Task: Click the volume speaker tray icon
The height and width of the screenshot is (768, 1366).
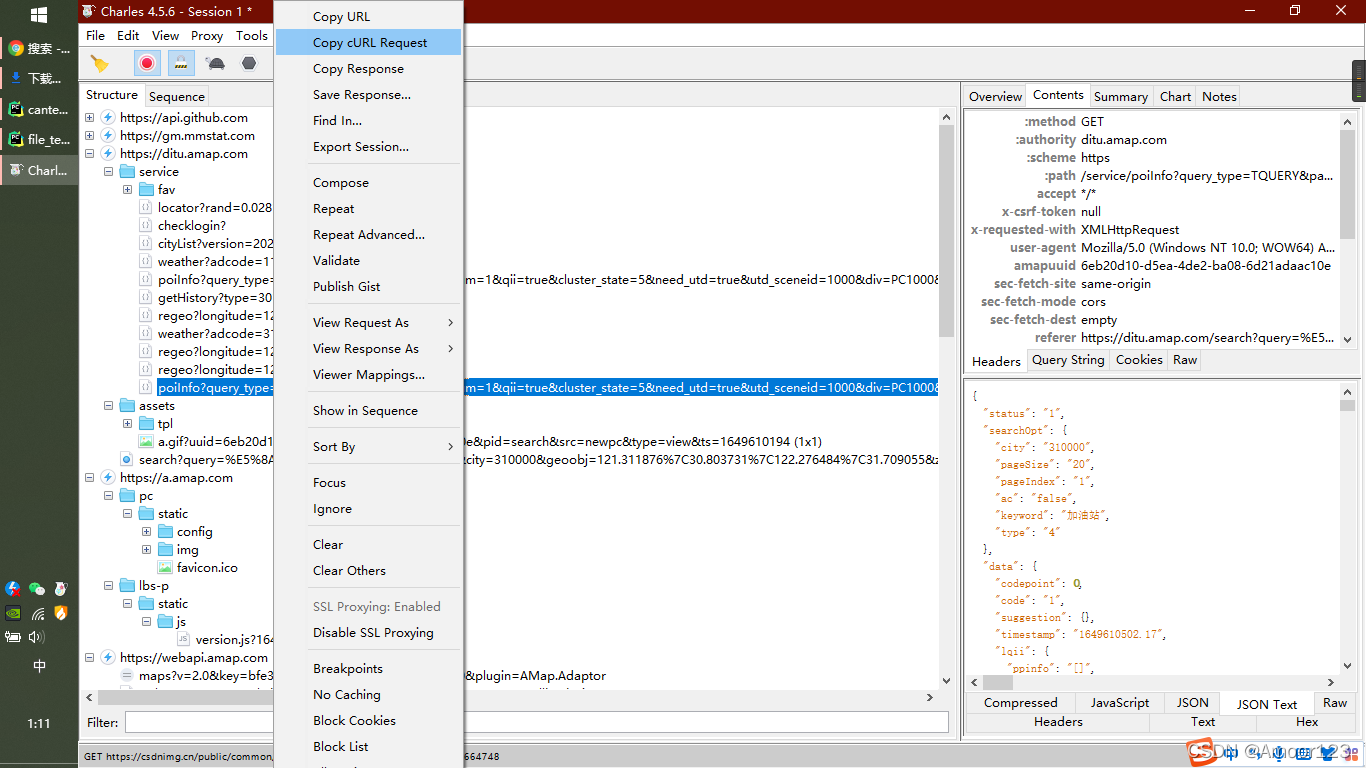Action: pyautogui.click(x=37, y=637)
